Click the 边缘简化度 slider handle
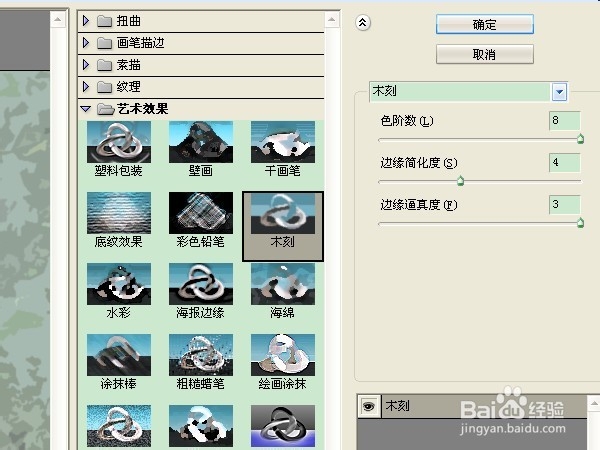 coord(460,181)
